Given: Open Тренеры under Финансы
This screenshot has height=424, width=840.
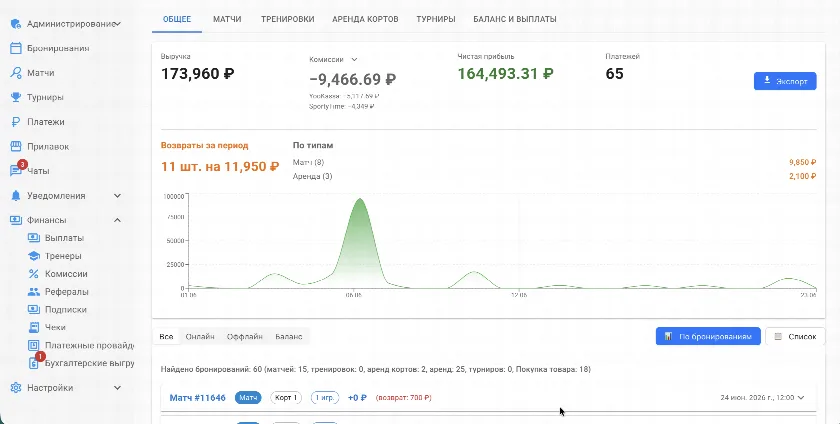Looking at the screenshot, I should tap(63, 256).
